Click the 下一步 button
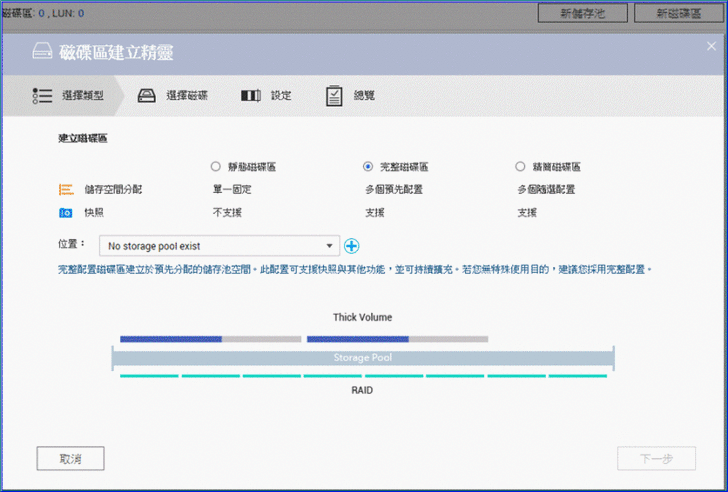This screenshot has width=728, height=492. click(x=656, y=459)
